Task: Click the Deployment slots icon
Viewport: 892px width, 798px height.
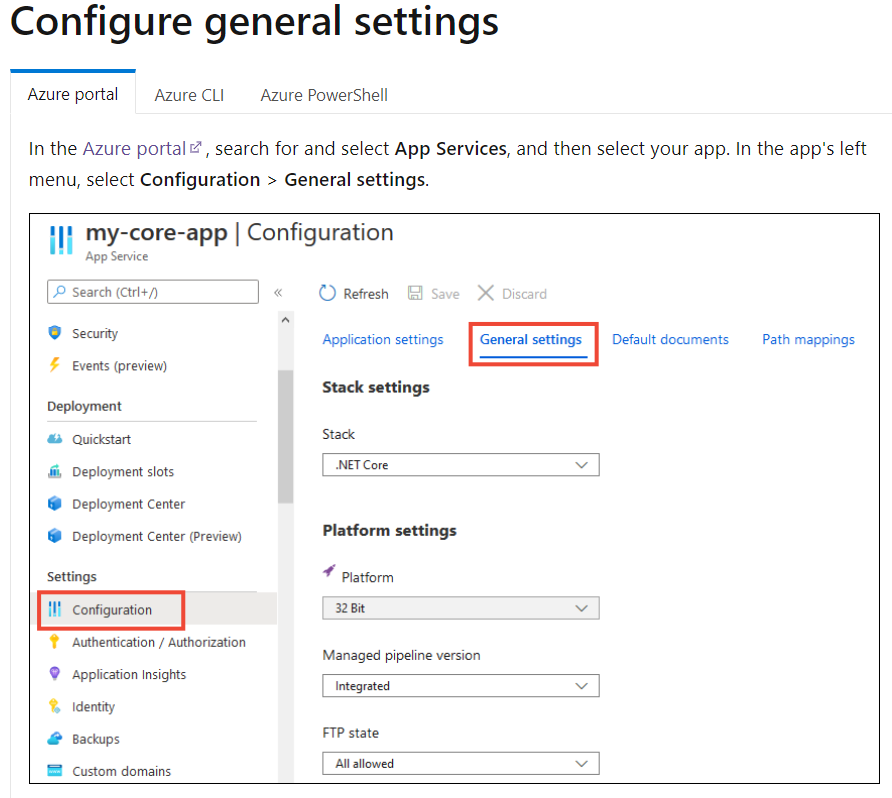Action: [55, 471]
